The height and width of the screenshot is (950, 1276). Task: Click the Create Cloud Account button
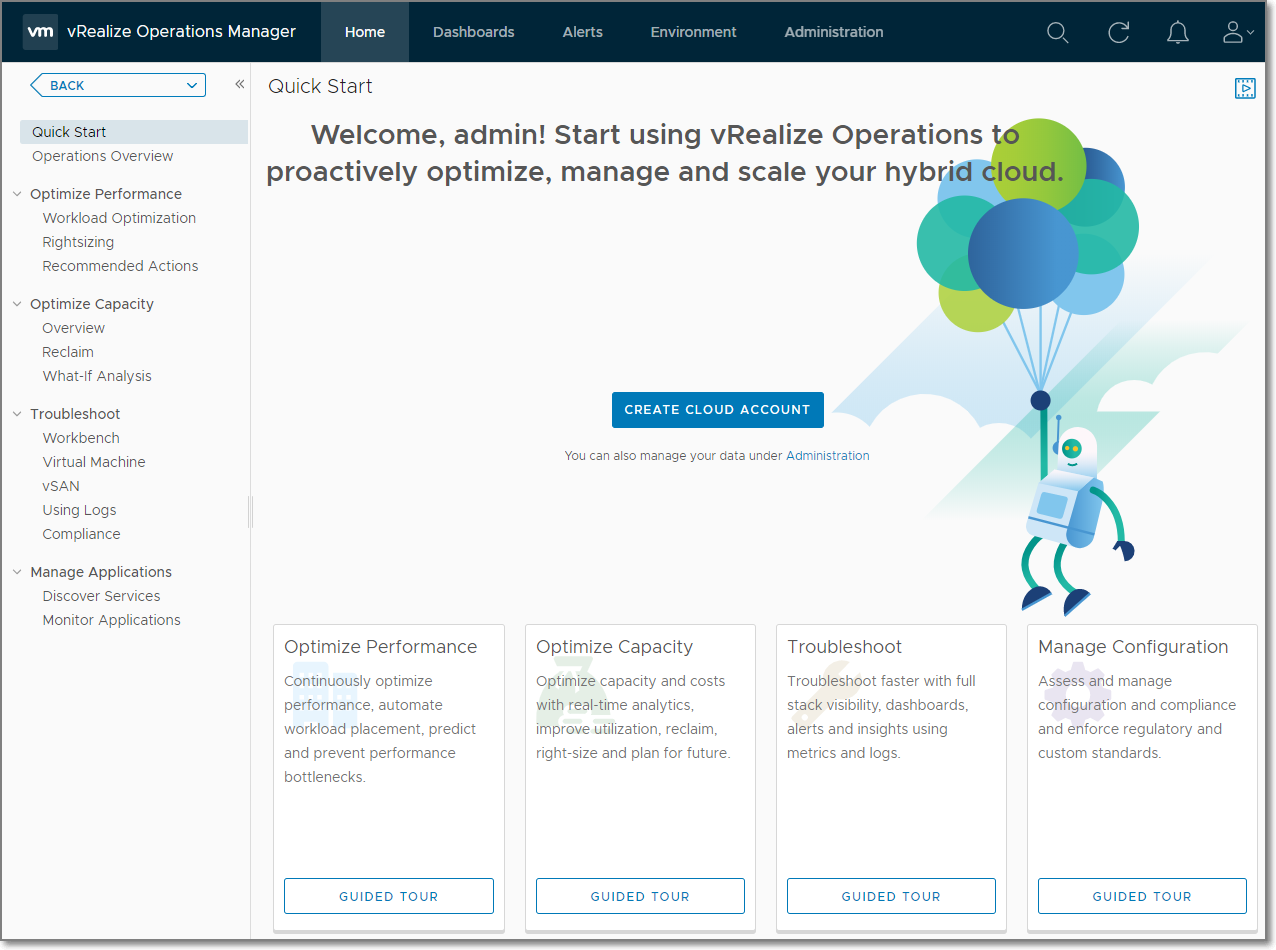point(717,410)
